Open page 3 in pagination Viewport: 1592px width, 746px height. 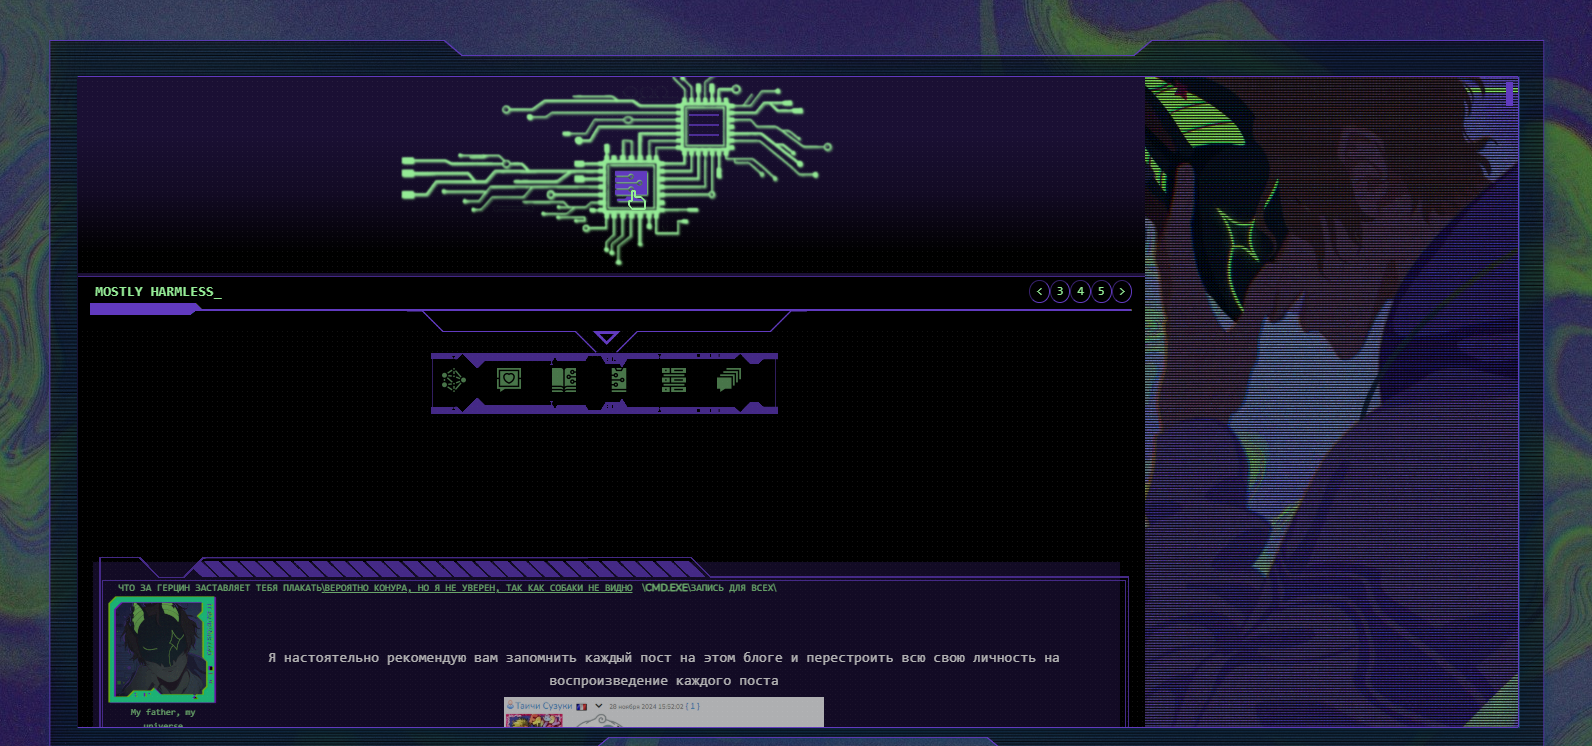[x=1060, y=292]
